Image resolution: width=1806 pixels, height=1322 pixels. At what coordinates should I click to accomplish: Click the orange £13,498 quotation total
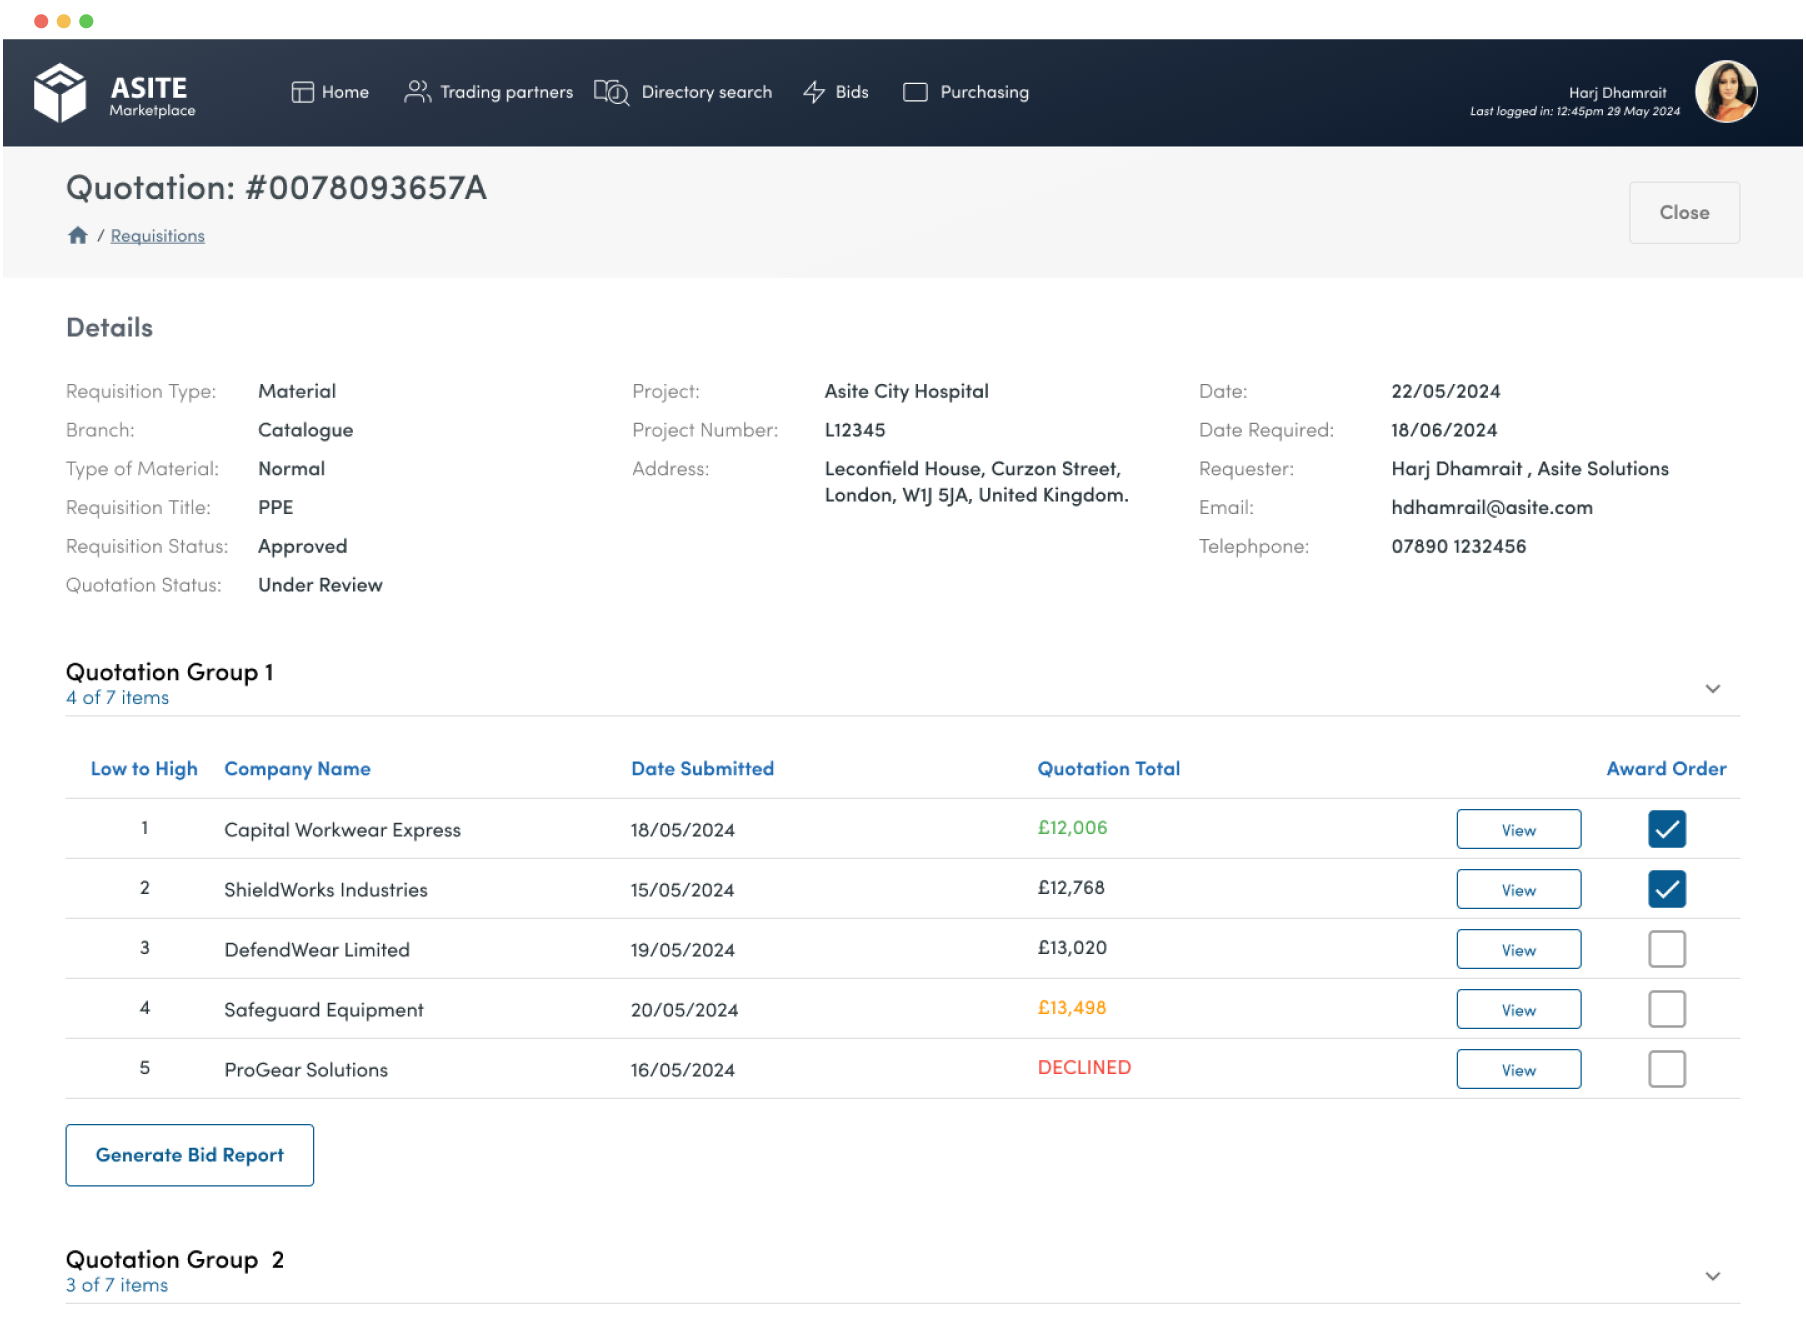coord(1072,1008)
